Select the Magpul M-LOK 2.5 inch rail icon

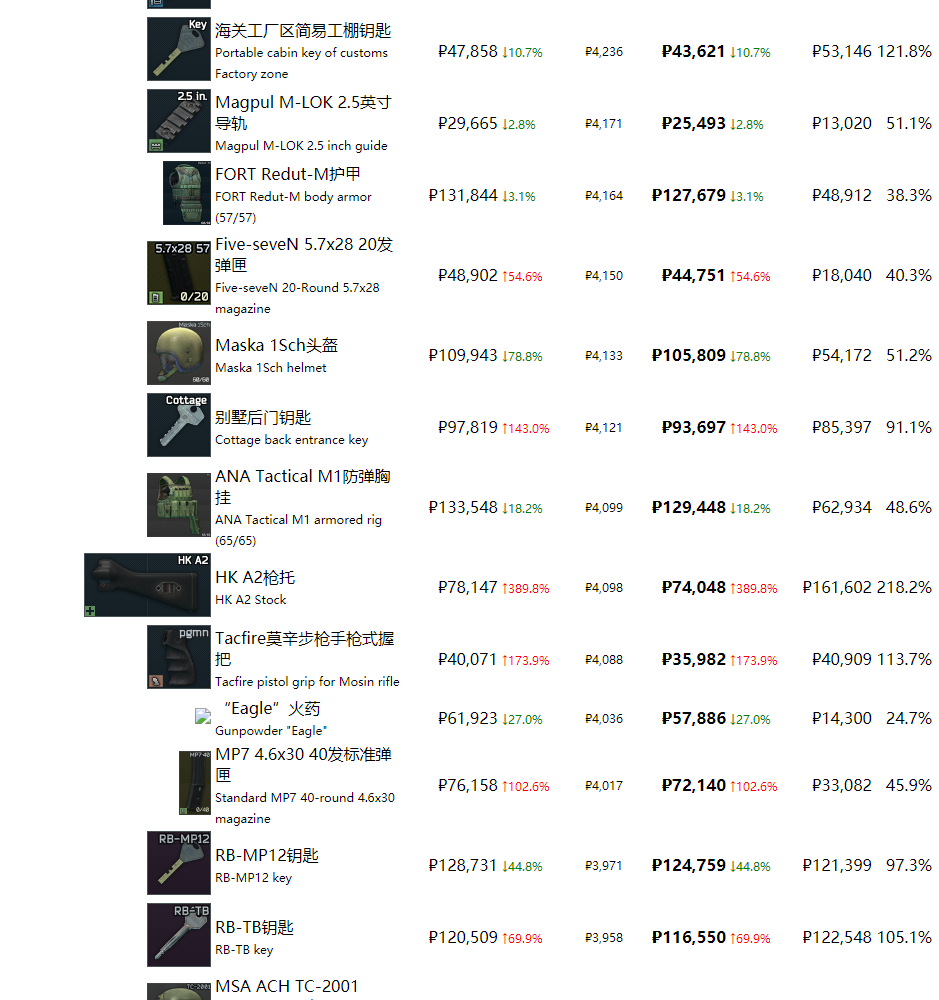tap(179, 121)
